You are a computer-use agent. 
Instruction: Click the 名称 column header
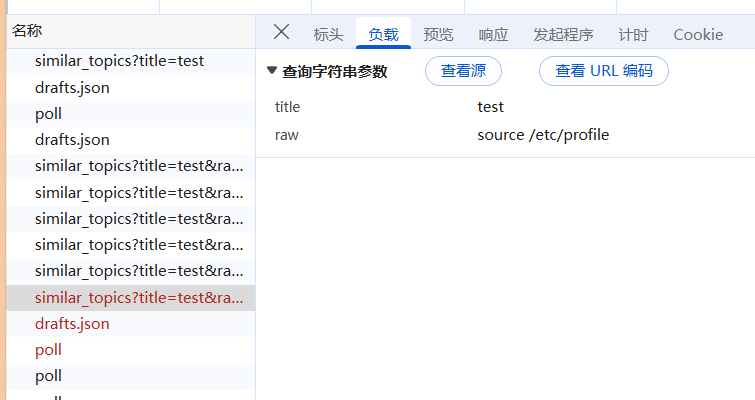coord(27,32)
